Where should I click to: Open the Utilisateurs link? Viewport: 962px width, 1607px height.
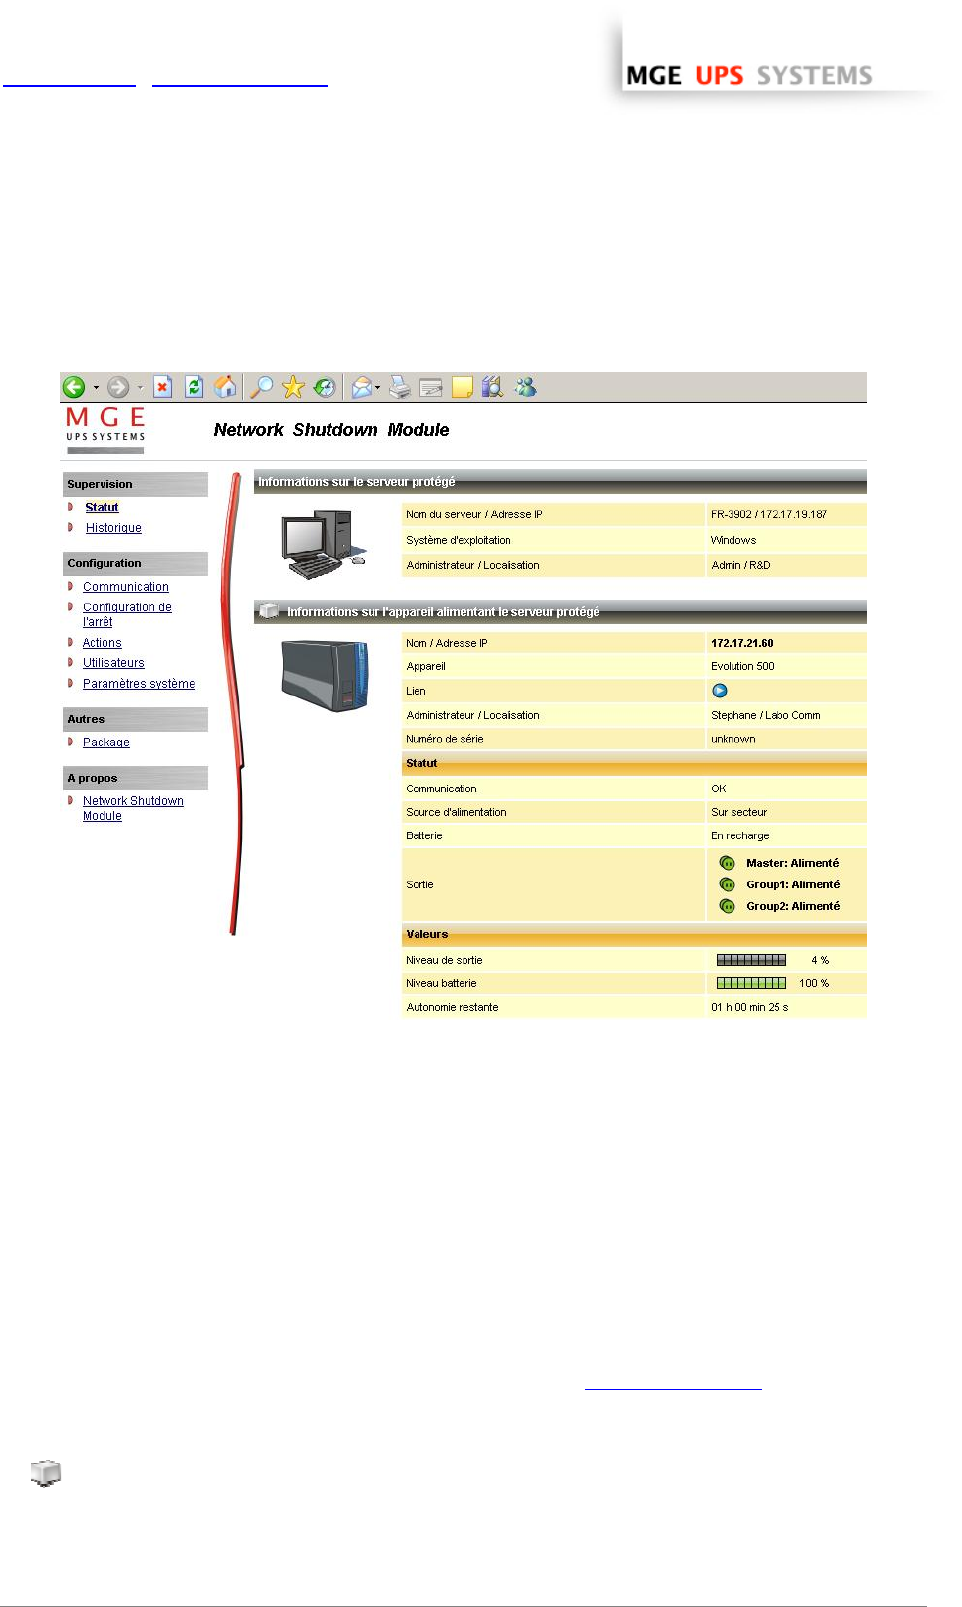[114, 663]
